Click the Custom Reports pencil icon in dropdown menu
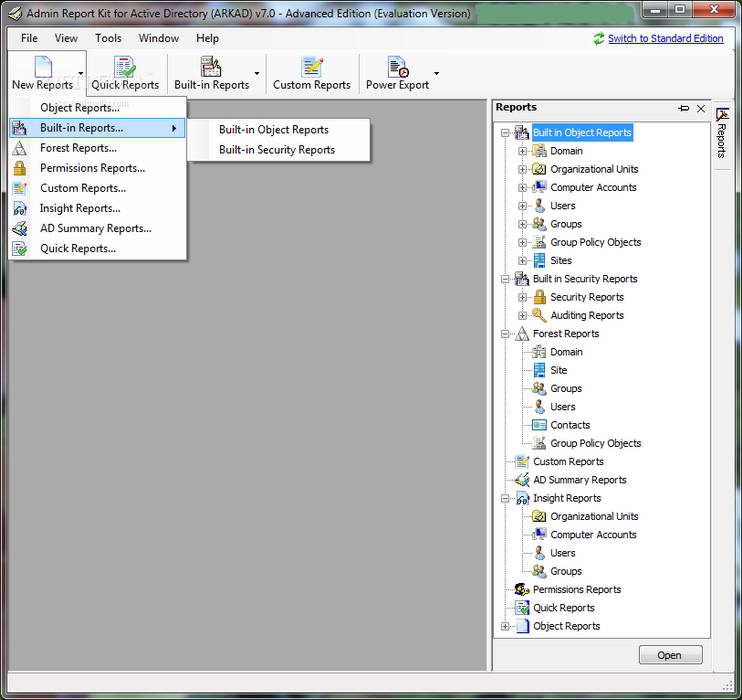Viewport: 742px width, 700px height. point(19,188)
